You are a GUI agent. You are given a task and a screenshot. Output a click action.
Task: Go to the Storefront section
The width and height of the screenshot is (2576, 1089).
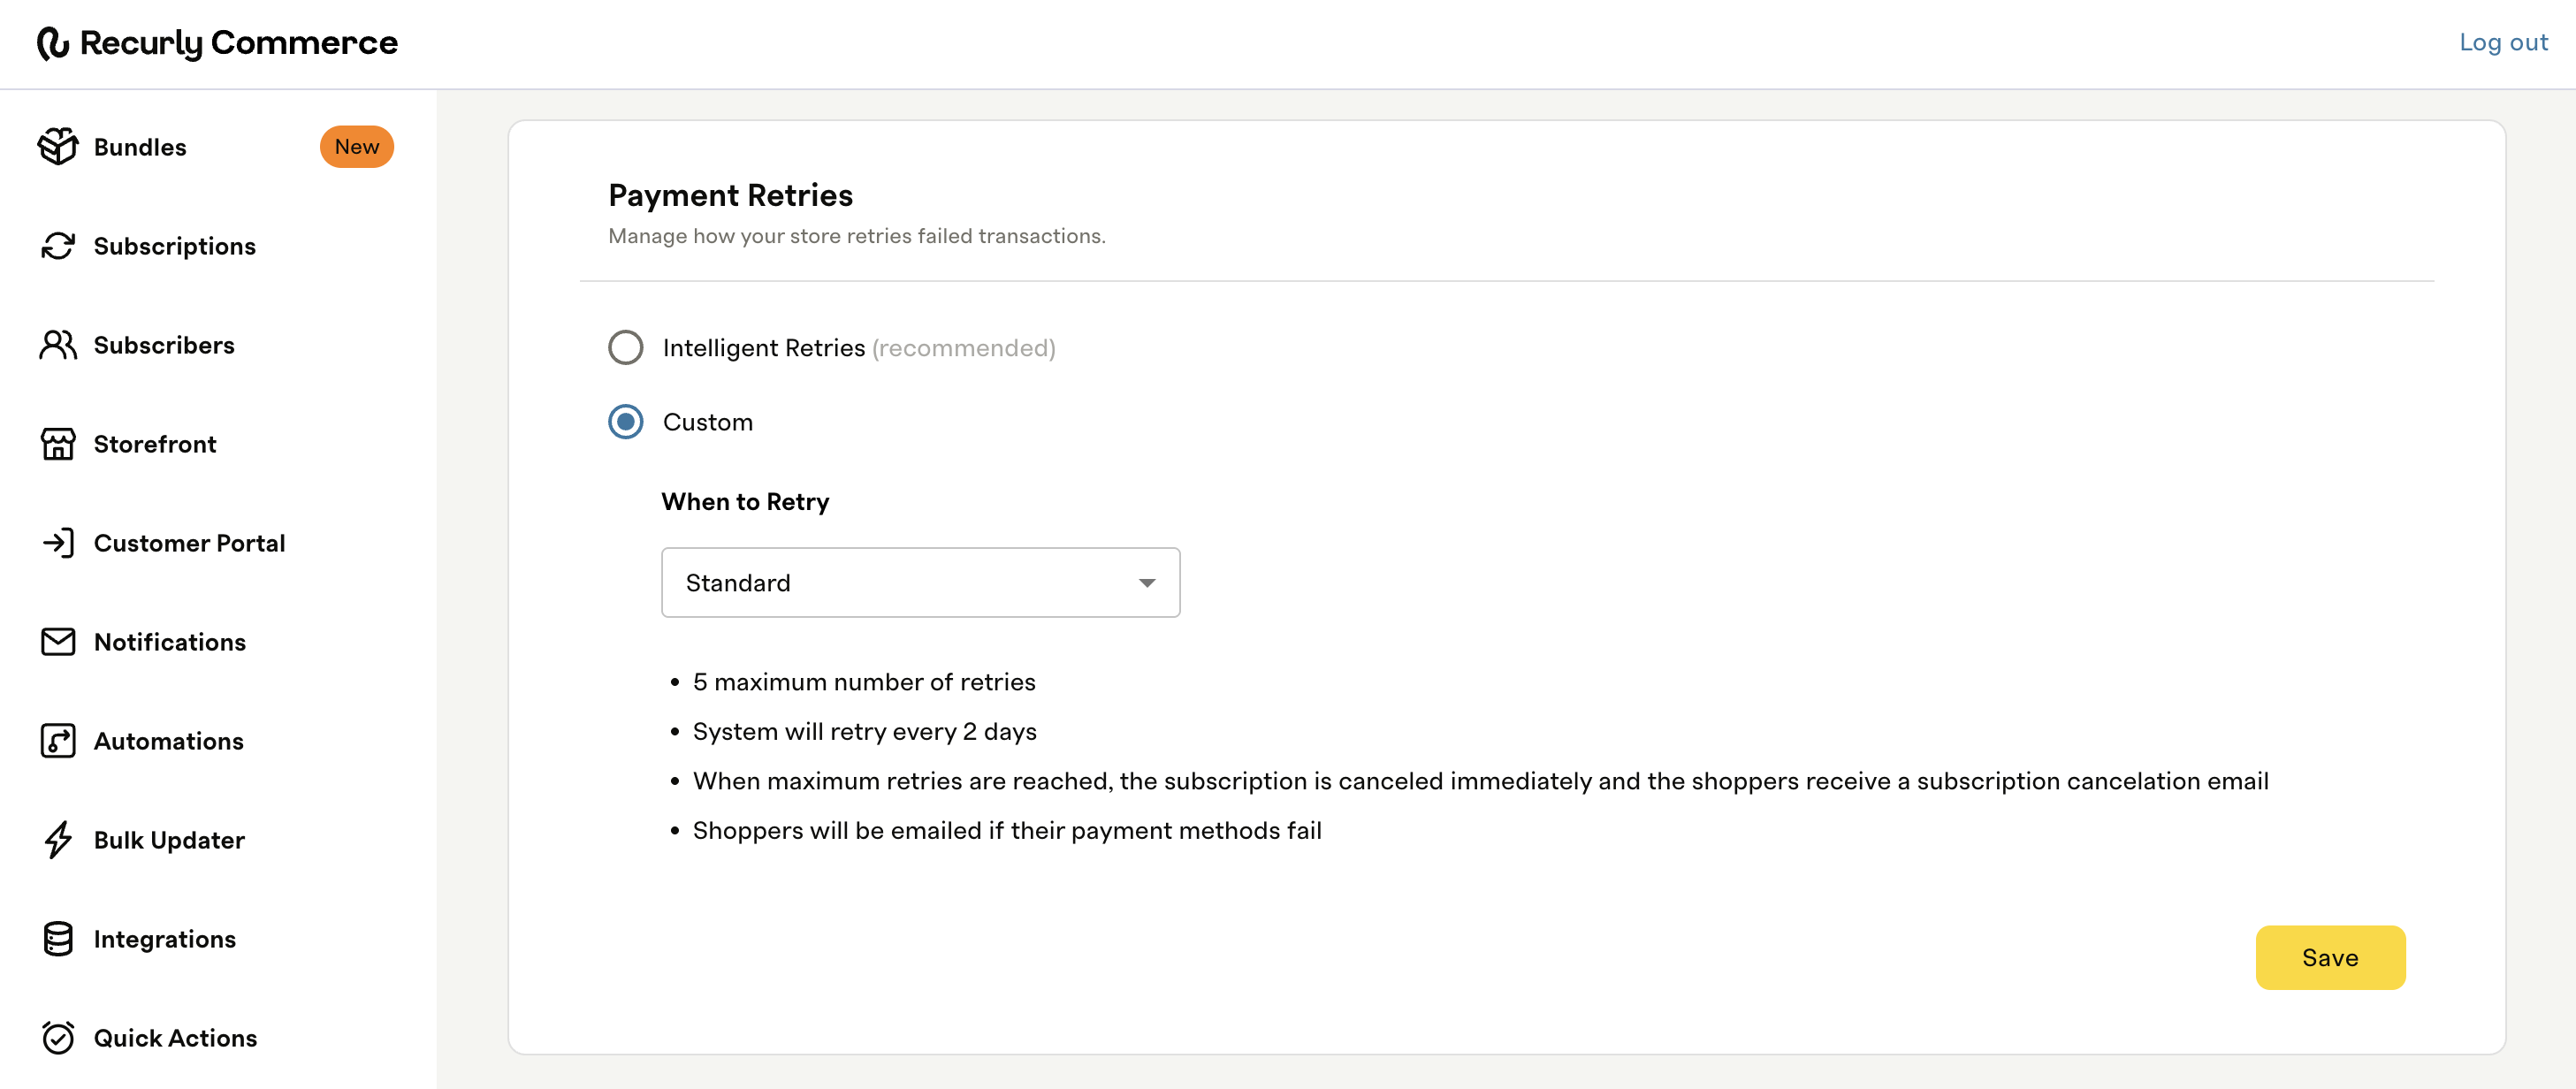click(155, 444)
